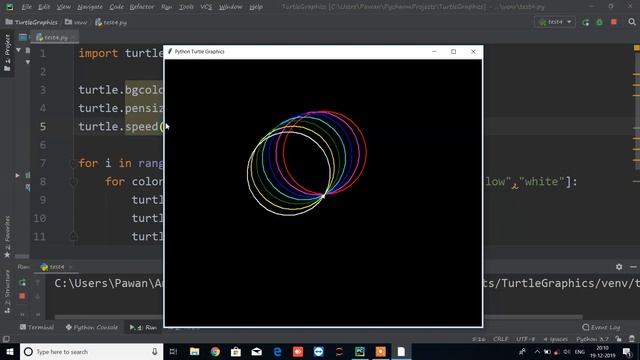Open the Run menu in the menu bar
Screen dimensions: 640x360
(x=166, y=7)
